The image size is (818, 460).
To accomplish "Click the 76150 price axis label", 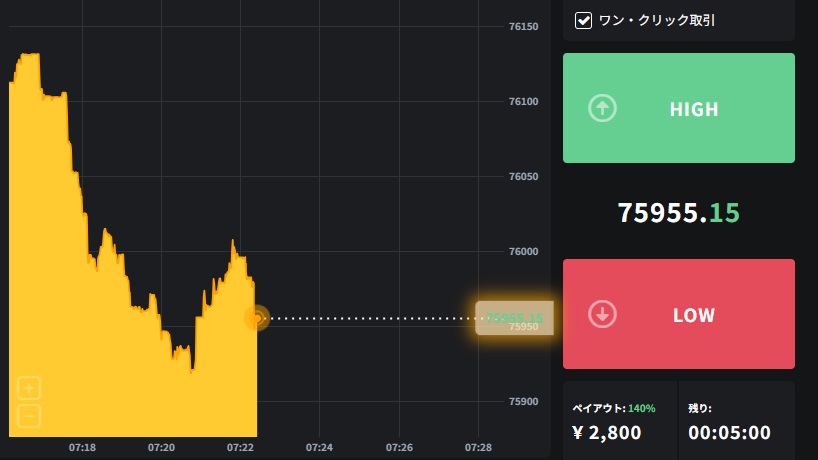I will [525, 27].
